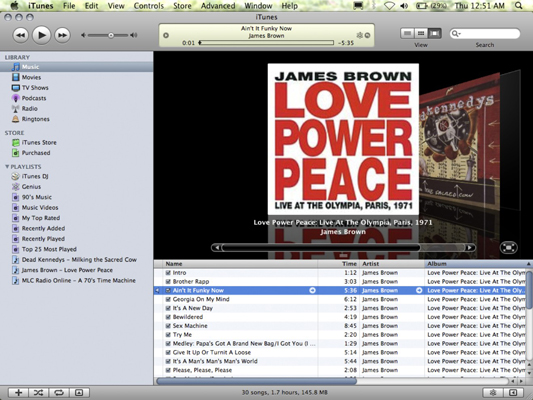Open 90's Music smart playlist
The height and width of the screenshot is (400, 533).
pos(37,197)
